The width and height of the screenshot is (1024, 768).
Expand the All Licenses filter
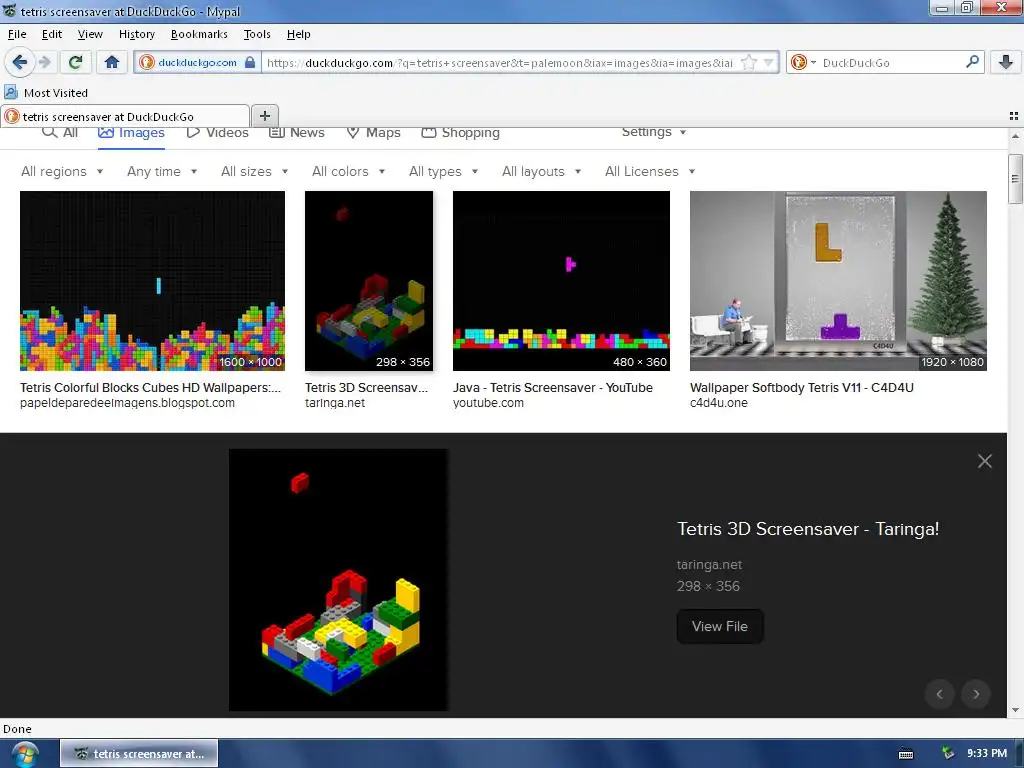[x=650, y=171]
